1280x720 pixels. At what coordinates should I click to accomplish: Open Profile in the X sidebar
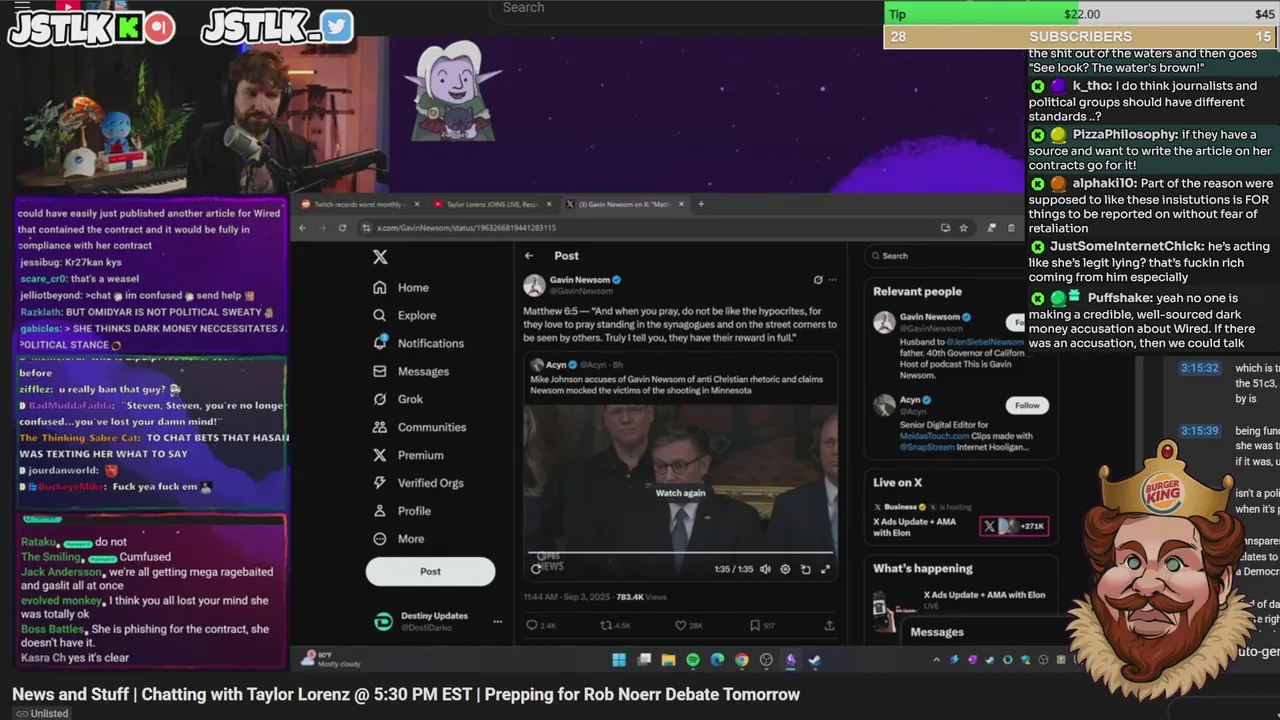(x=402, y=511)
